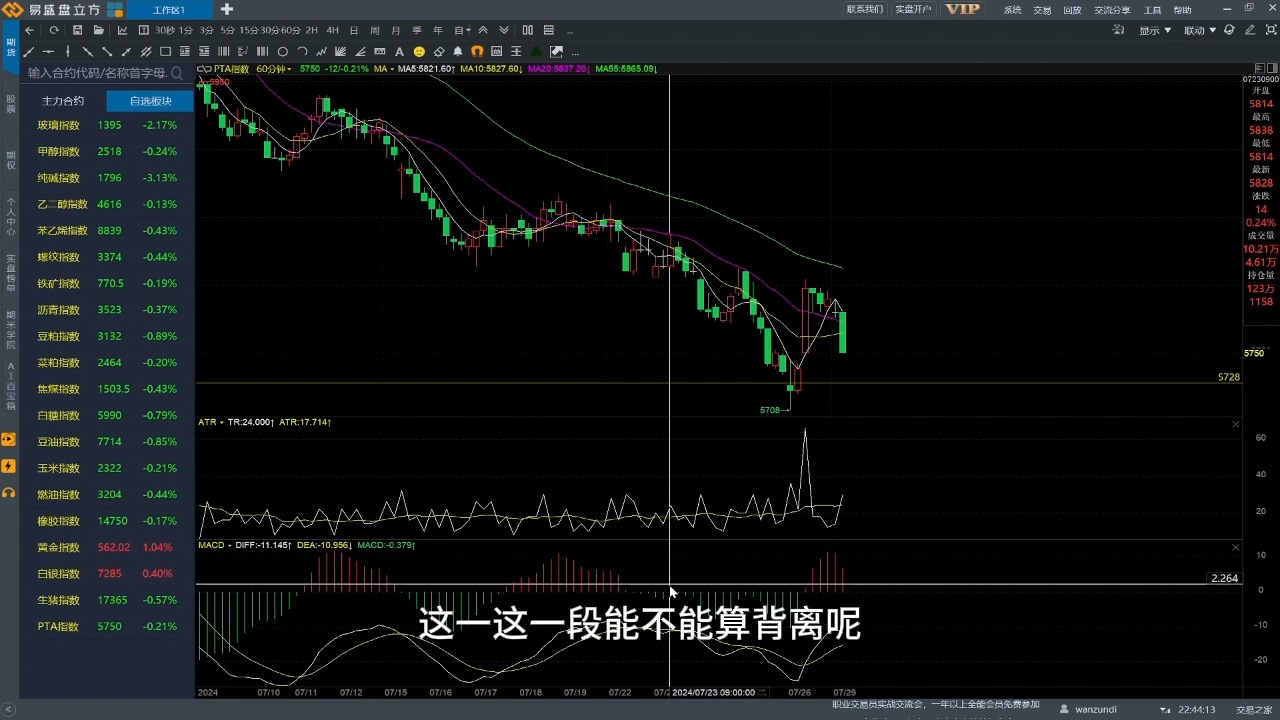This screenshot has height=720, width=1280.
Task: Open the 回放 menu
Action: tap(1072, 10)
